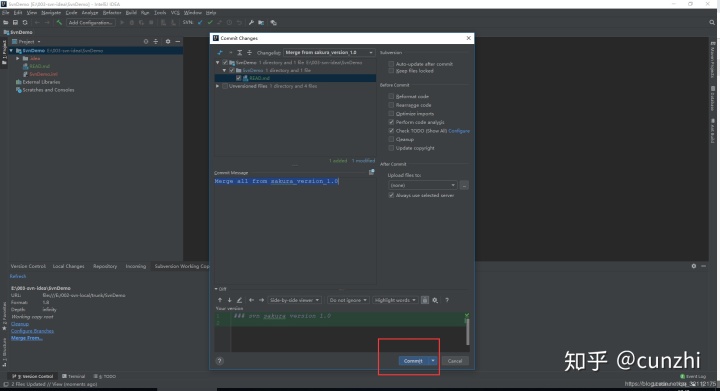720x391 pixels.
Task: Open the Navigate menu
Action: pyautogui.click(x=51, y=13)
